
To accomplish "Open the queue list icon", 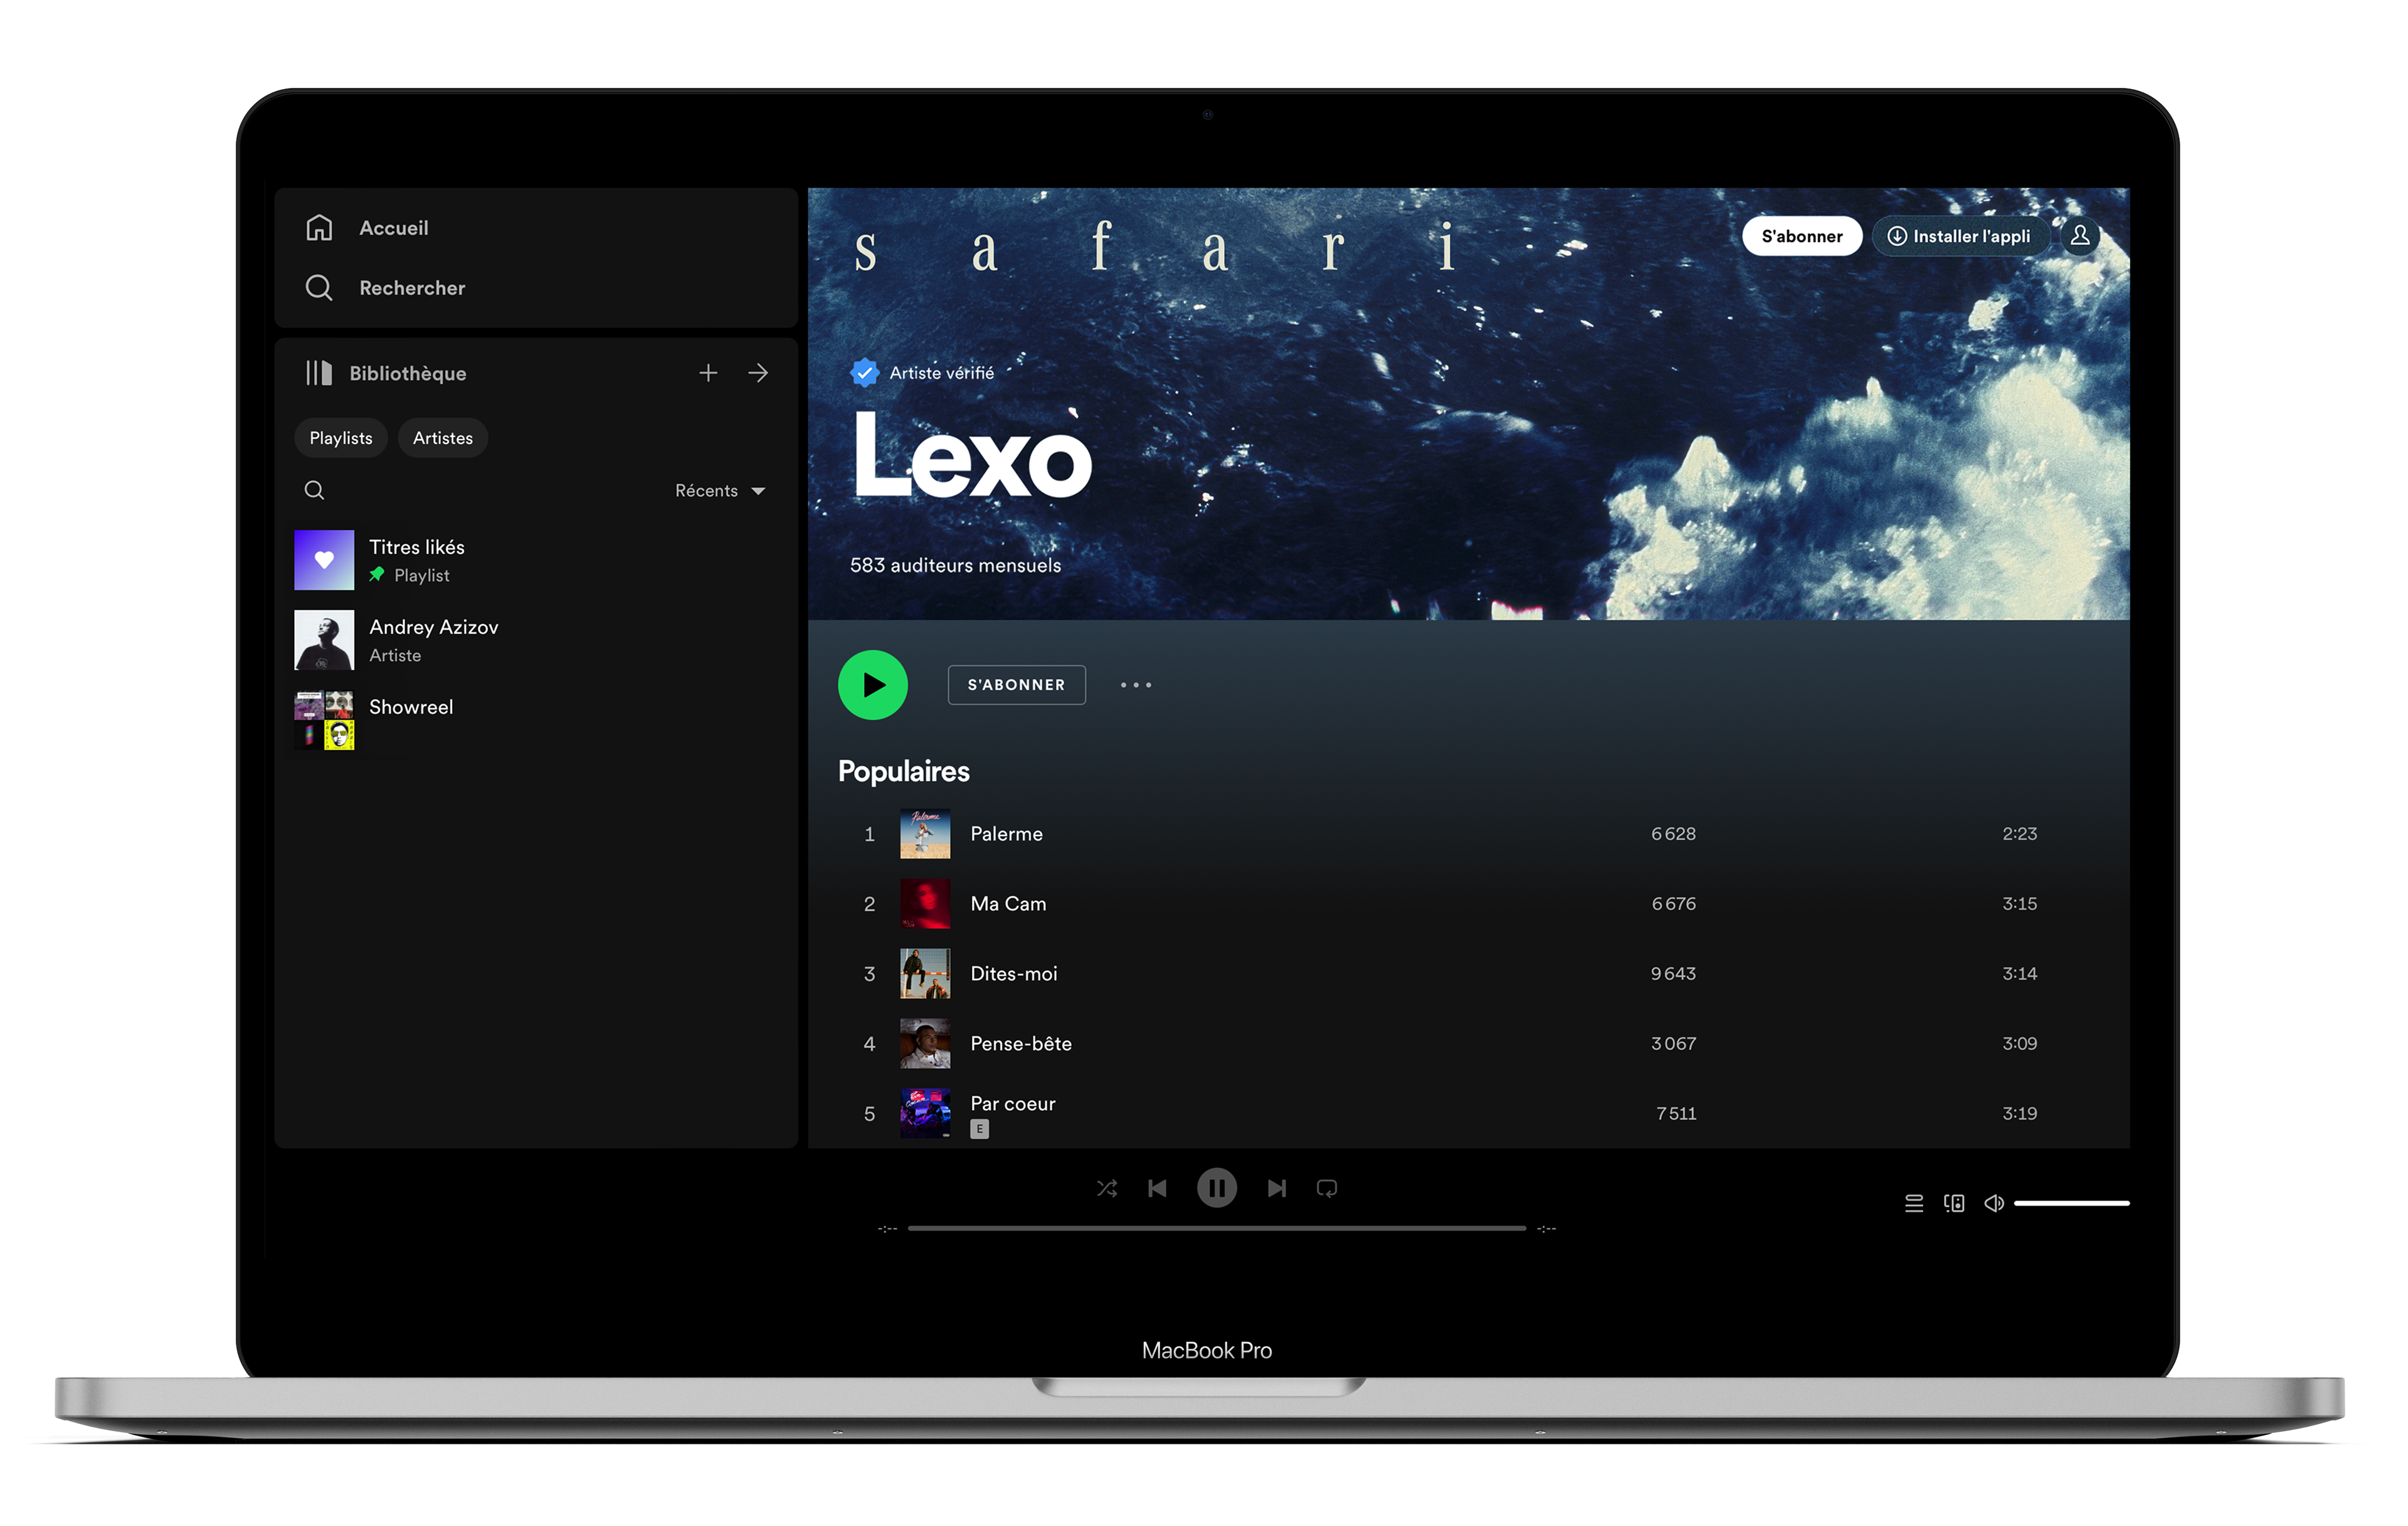I will (1914, 1203).
